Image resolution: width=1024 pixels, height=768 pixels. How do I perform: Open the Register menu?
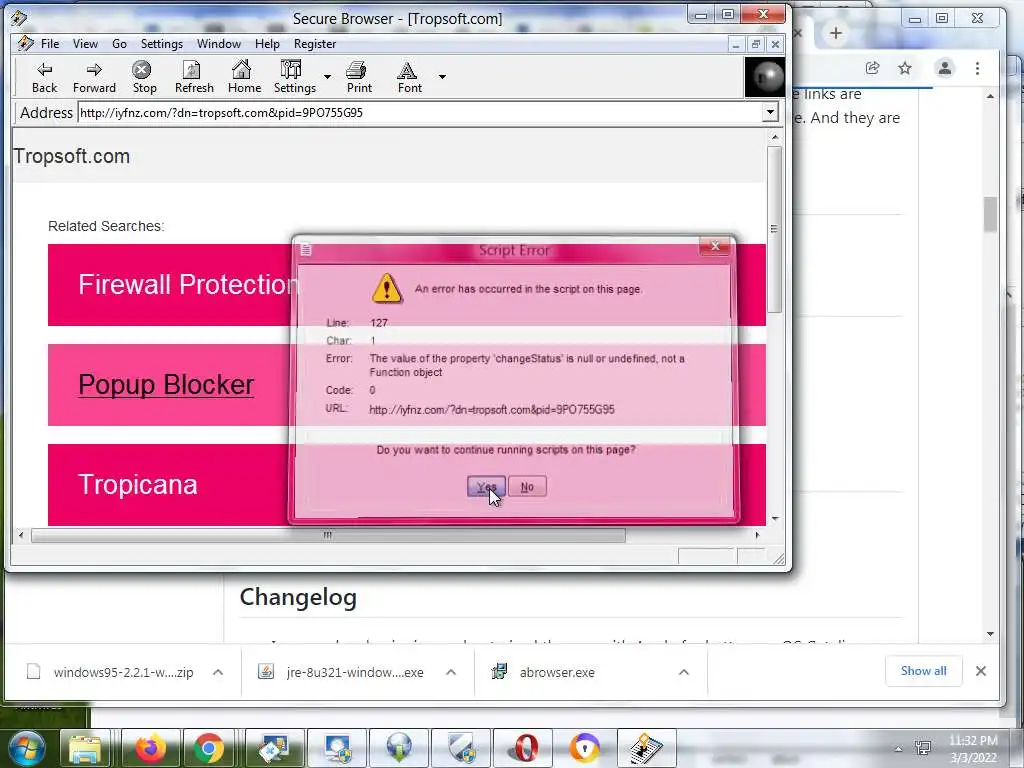point(315,44)
